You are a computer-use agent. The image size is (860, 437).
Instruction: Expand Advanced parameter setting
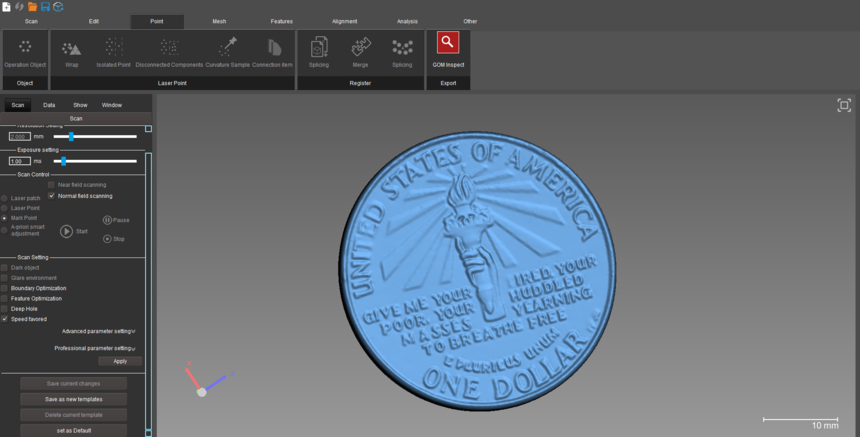coord(98,331)
